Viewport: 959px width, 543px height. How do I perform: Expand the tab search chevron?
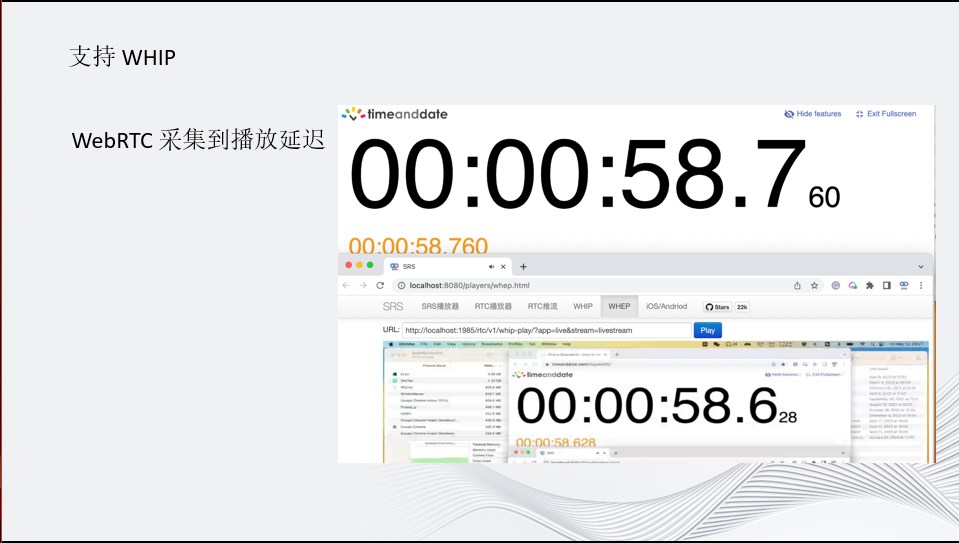[920, 267]
